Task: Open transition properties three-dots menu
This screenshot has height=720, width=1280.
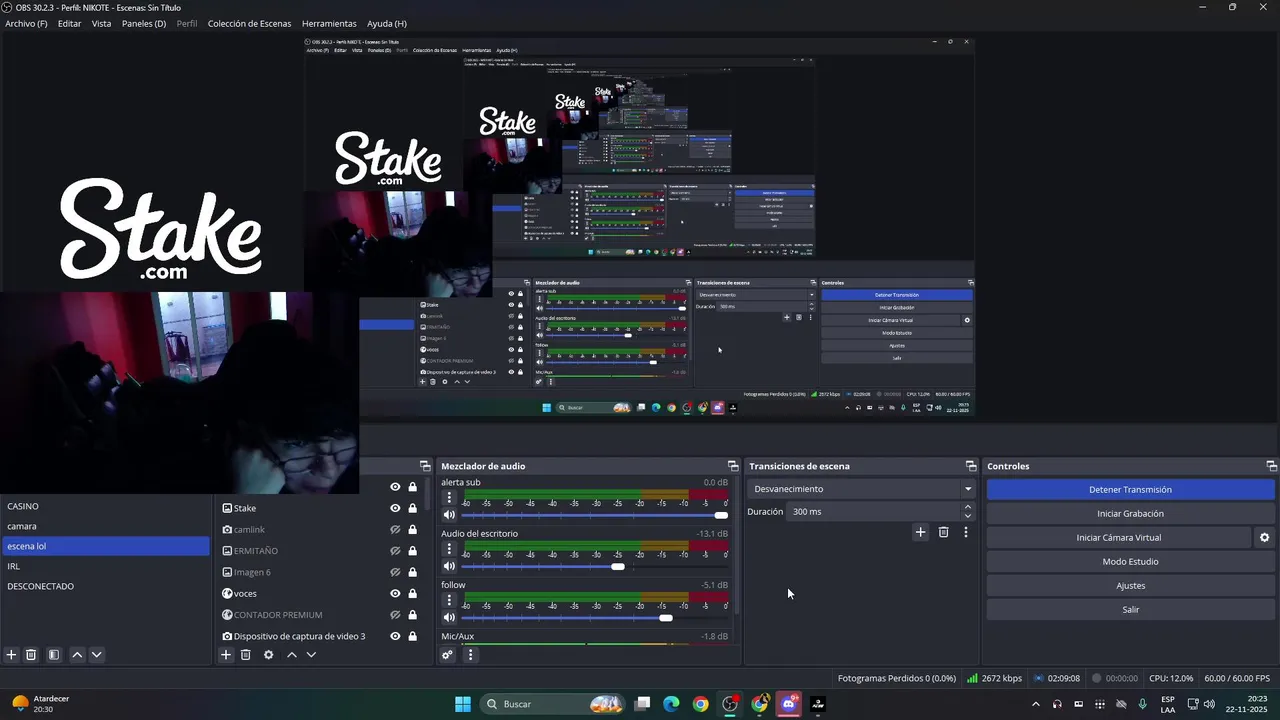Action: point(965,532)
